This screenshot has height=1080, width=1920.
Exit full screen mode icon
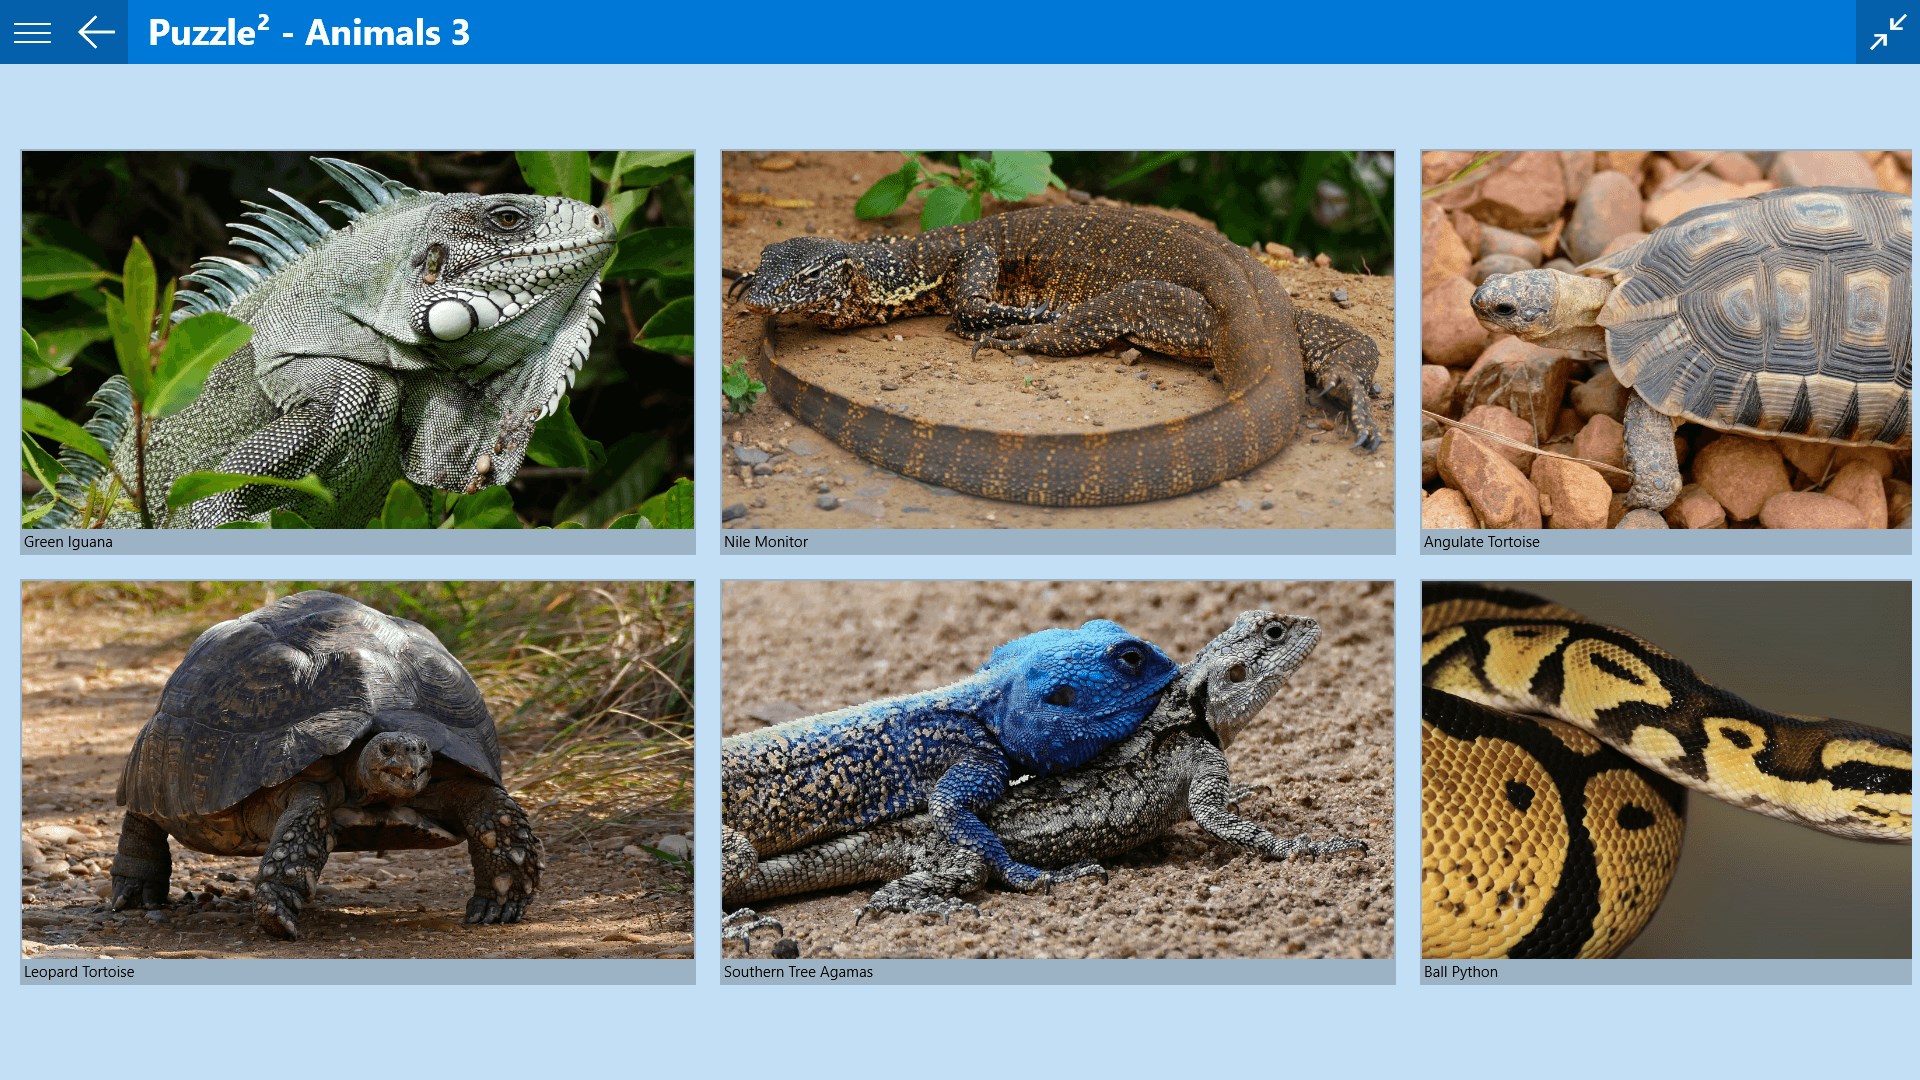tap(1888, 32)
